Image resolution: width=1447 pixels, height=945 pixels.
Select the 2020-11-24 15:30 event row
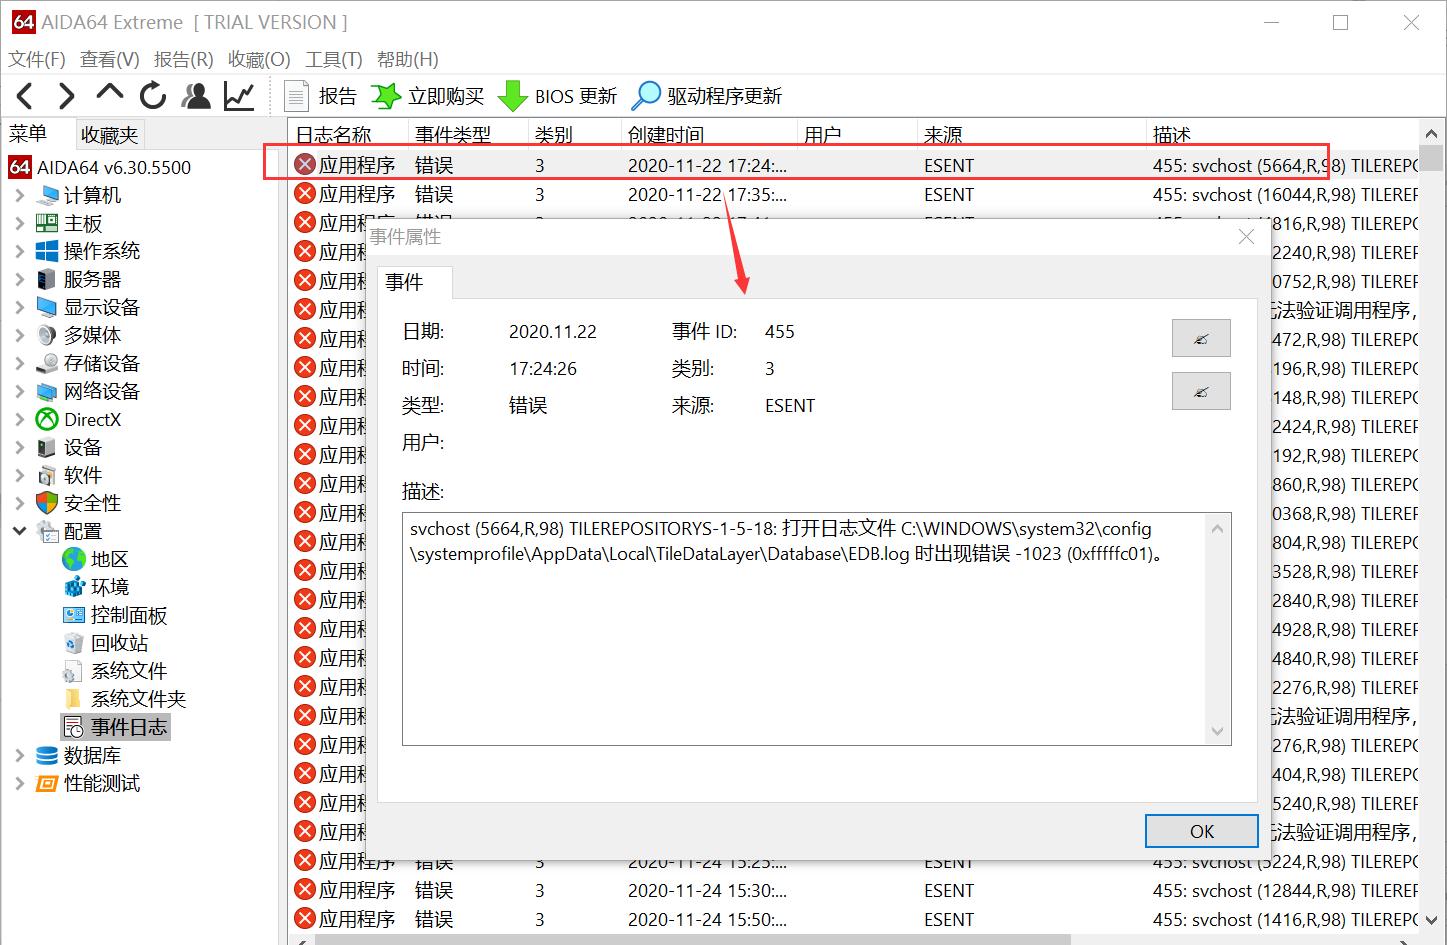(x=853, y=890)
